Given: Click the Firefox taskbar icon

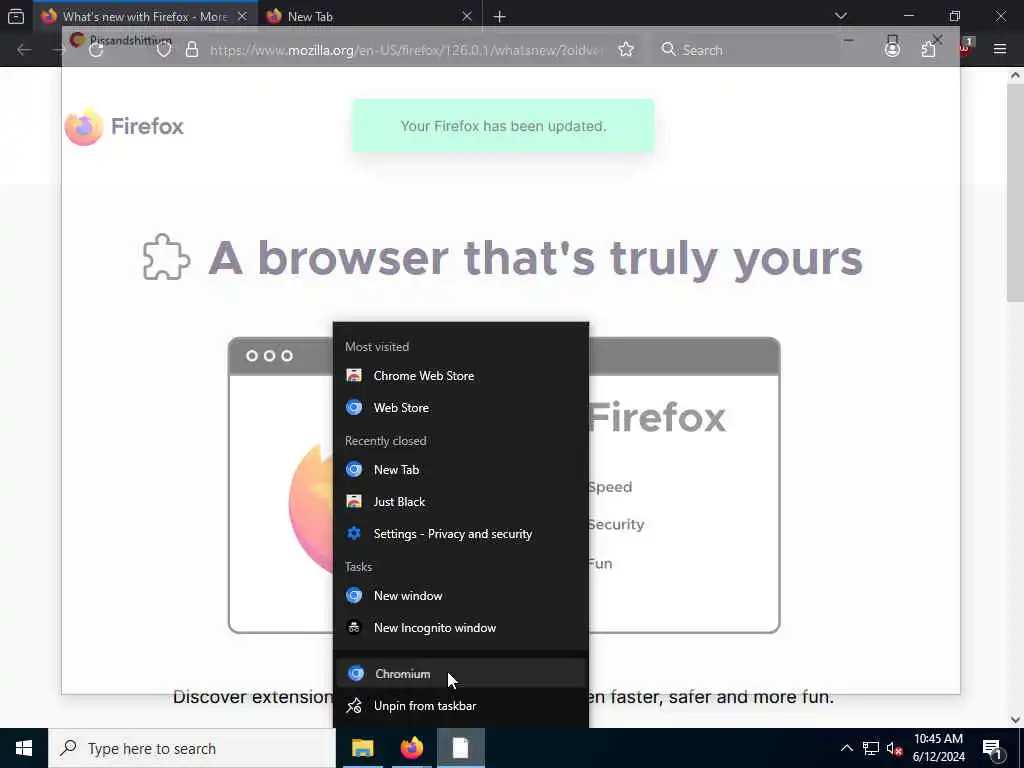Looking at the screenshot, I should click(411, 748).
